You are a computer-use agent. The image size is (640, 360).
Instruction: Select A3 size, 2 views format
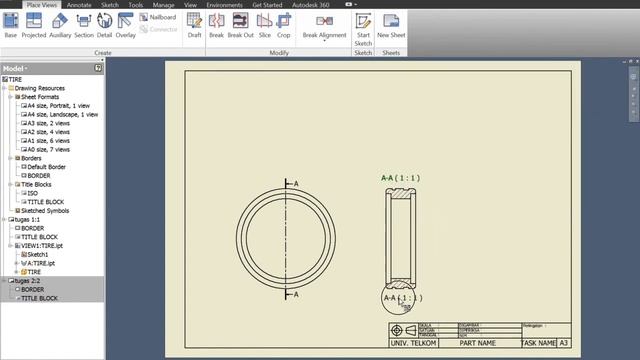pyautogui.click(x=45, y=123)
